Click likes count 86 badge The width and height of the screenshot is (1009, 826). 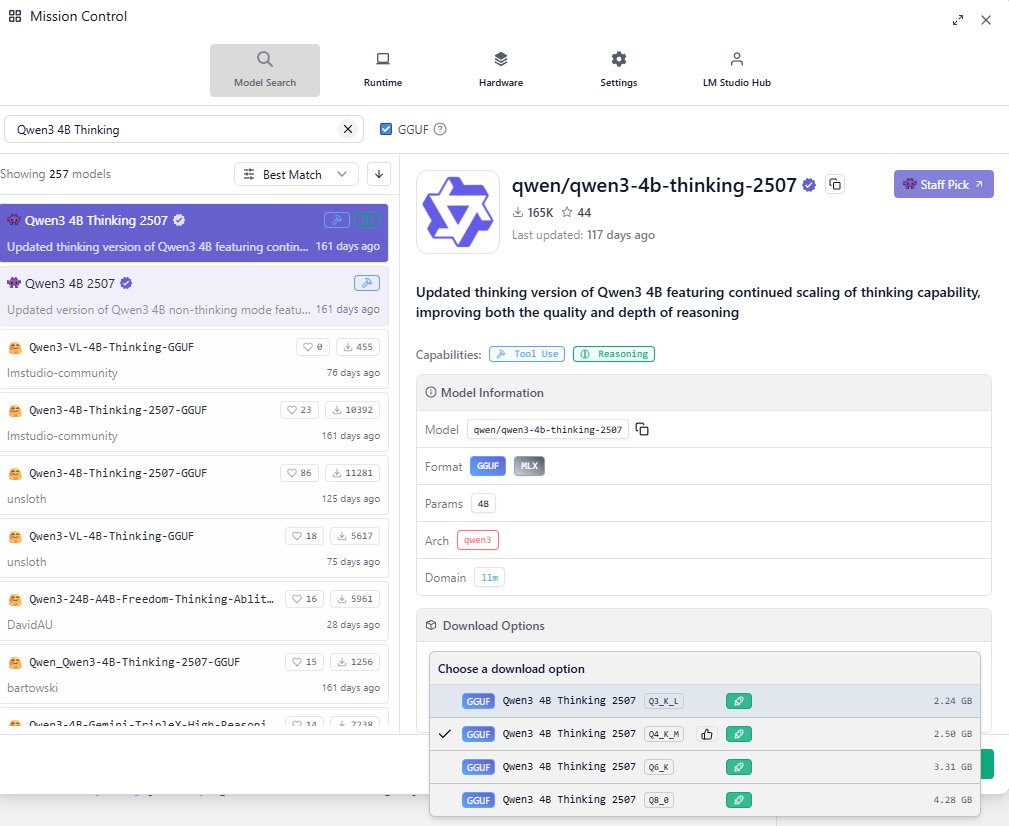click(299, 473)
